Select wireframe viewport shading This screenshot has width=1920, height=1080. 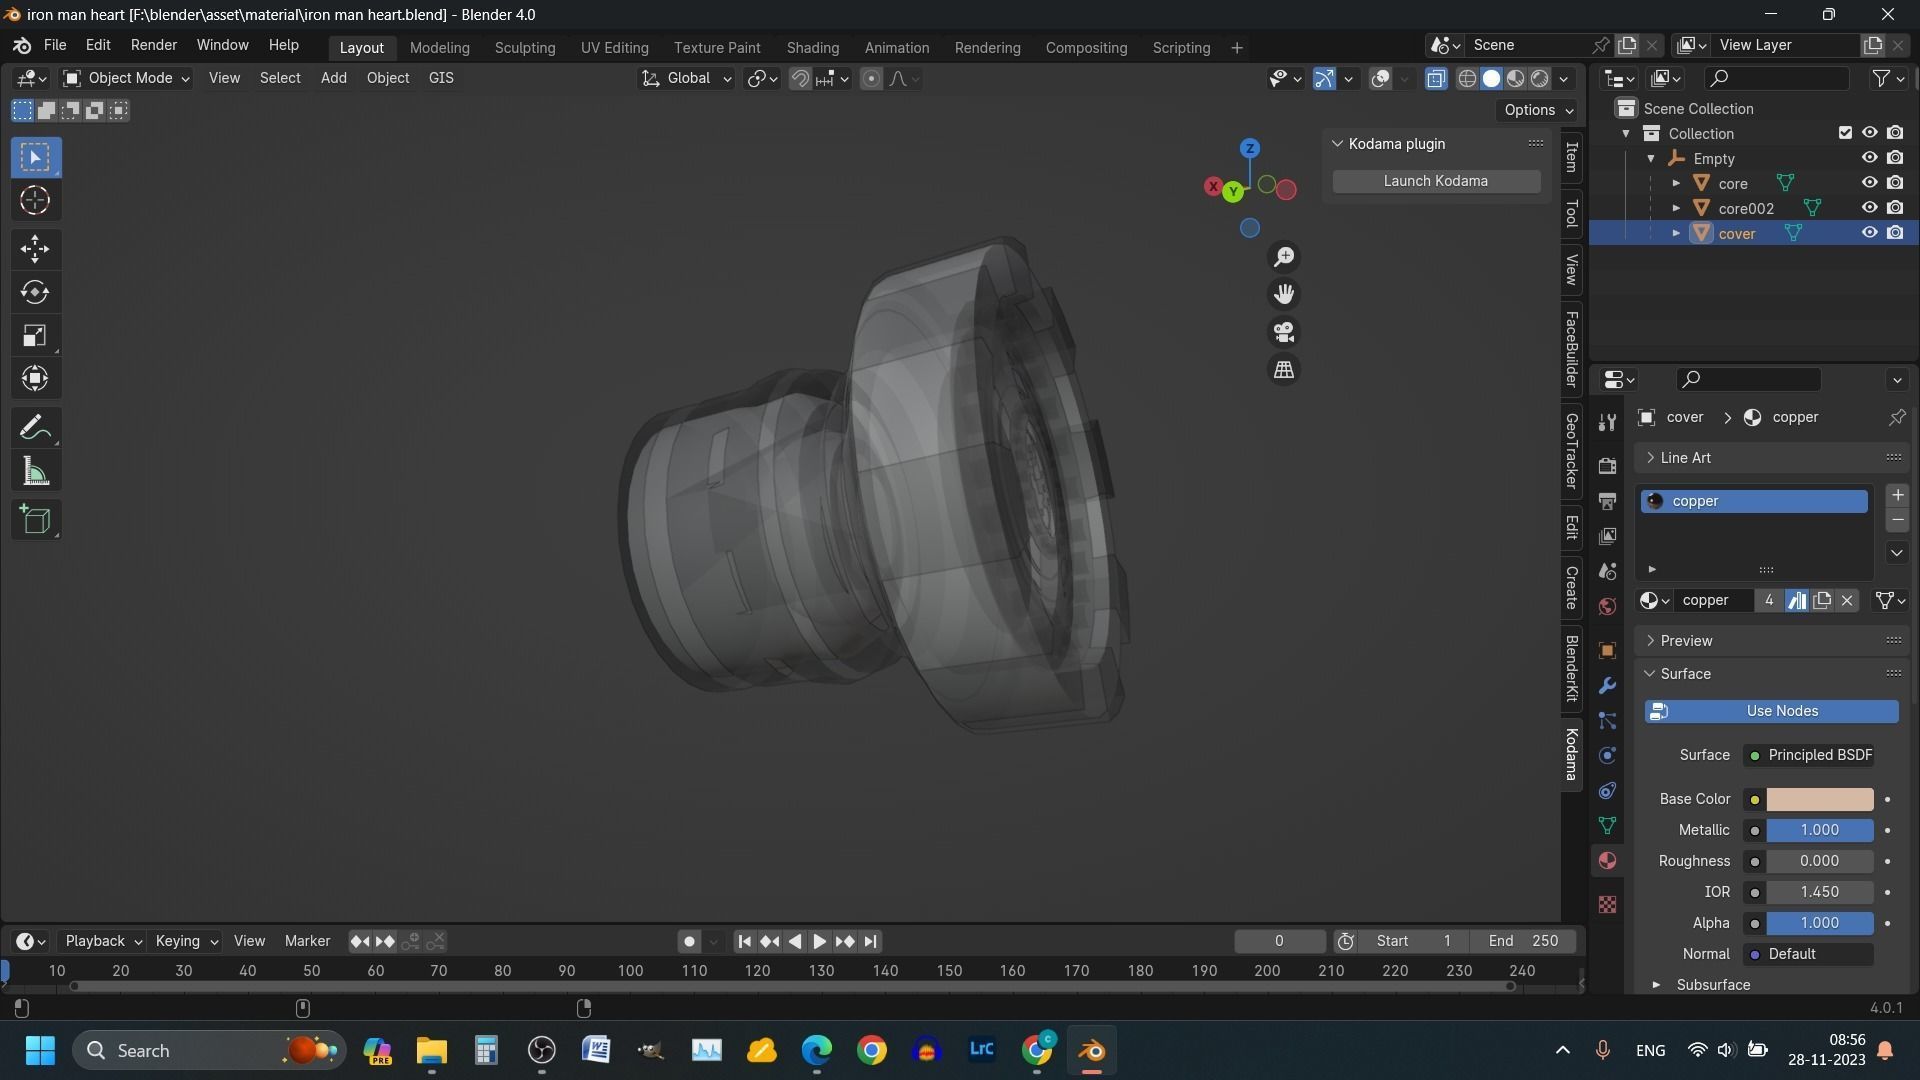(1467, 79)
